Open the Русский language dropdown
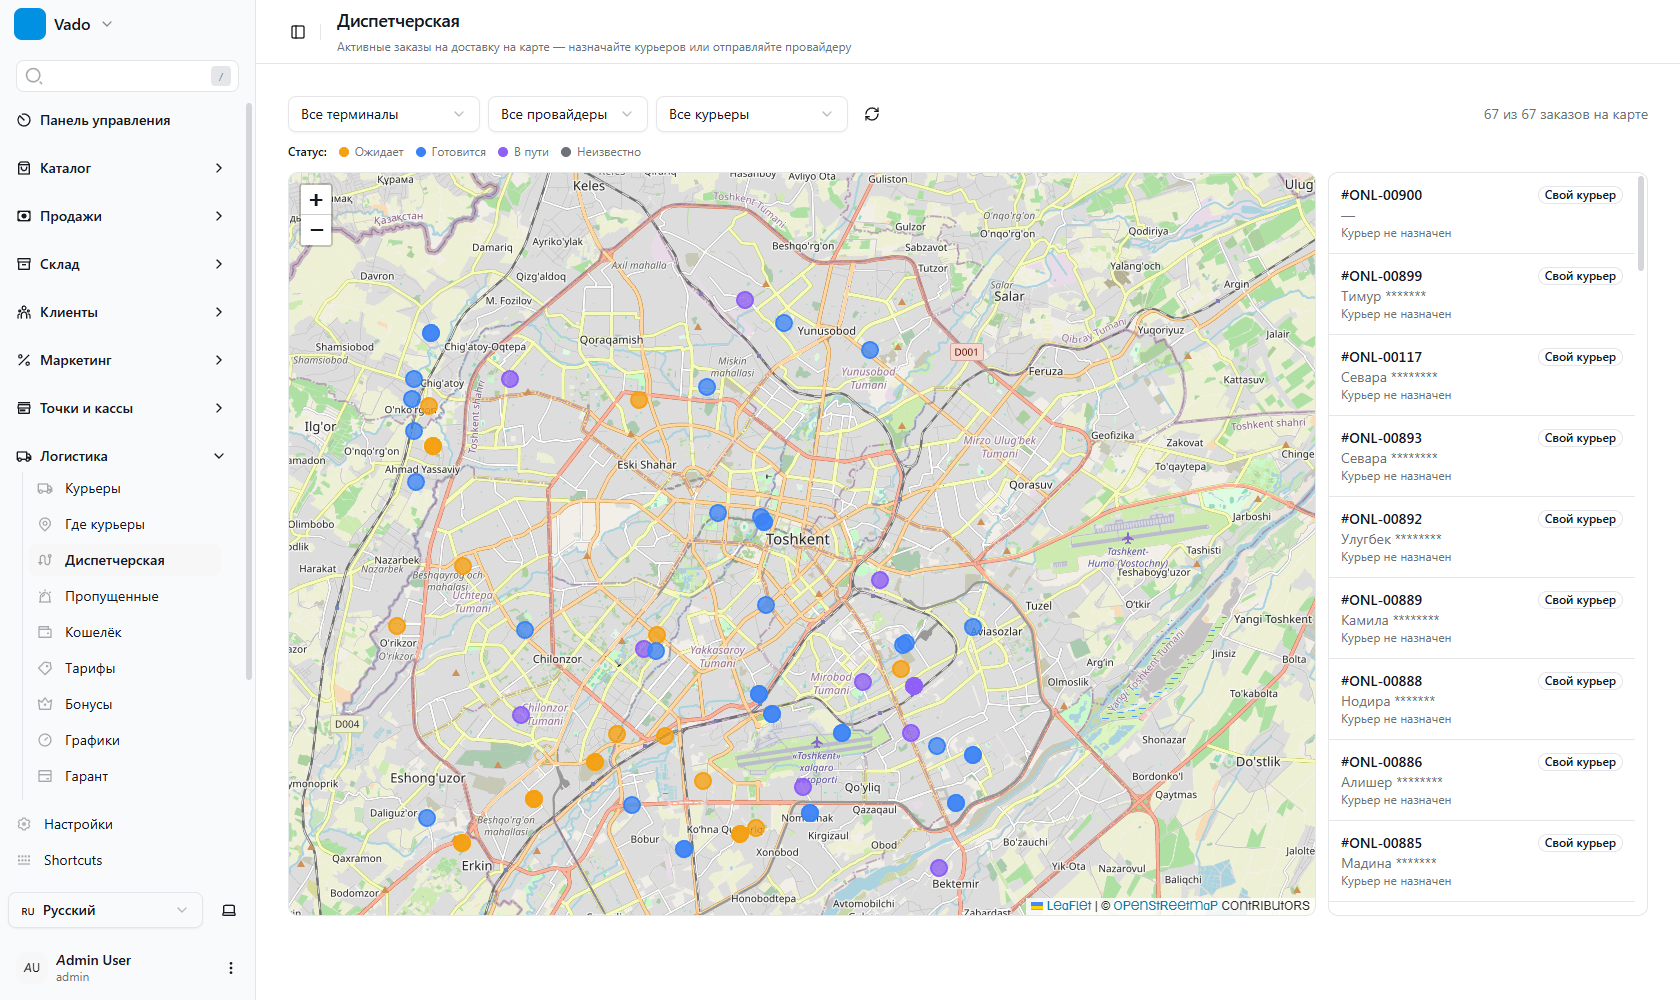 106,910
